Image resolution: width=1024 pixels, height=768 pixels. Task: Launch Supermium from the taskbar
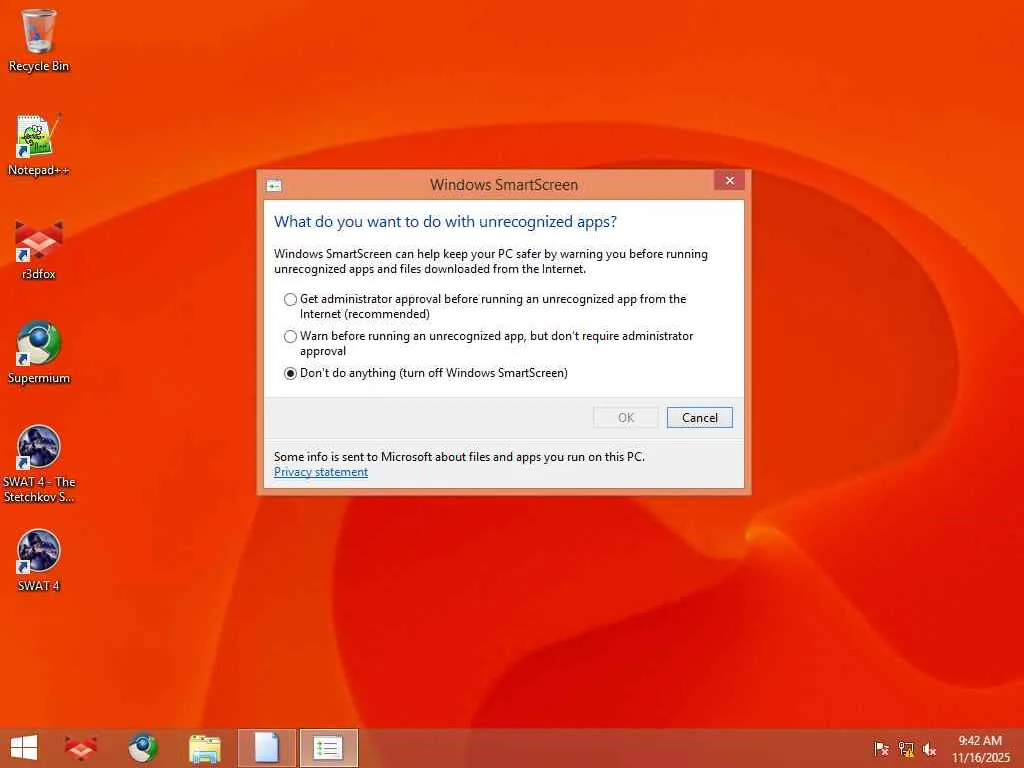coord(142,748)
